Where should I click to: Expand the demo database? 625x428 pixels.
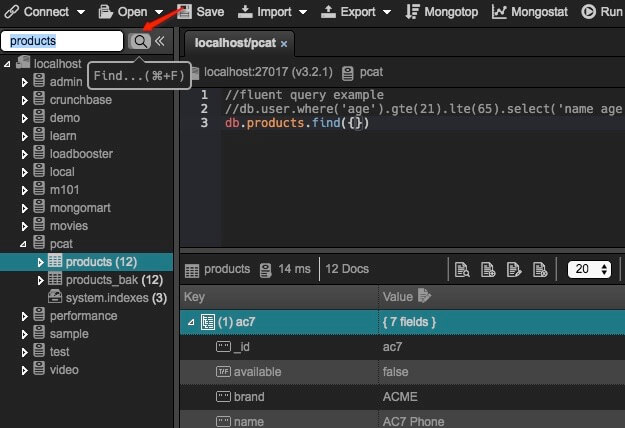(24, 118)
